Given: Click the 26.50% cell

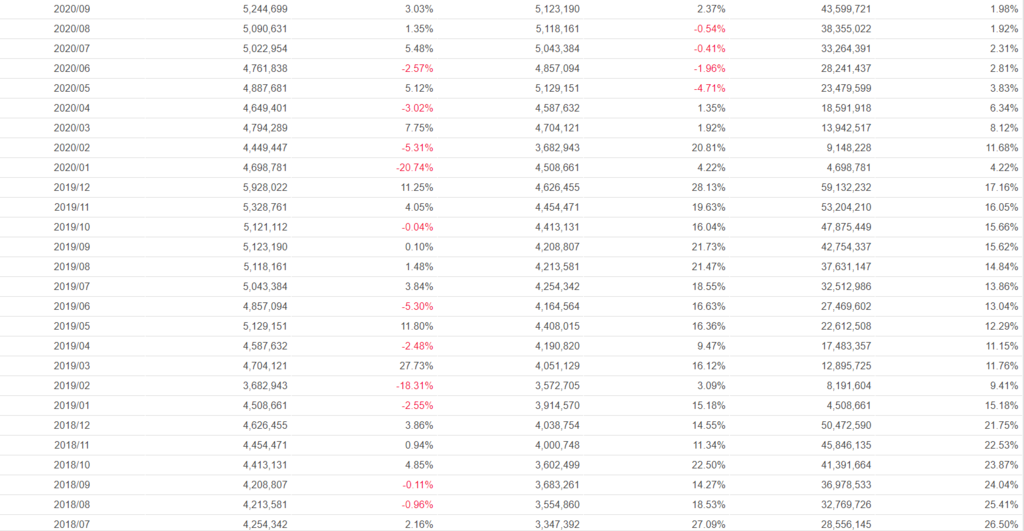Looking at the screenshot, I should pyautogui.click(x=1001, y=524).
